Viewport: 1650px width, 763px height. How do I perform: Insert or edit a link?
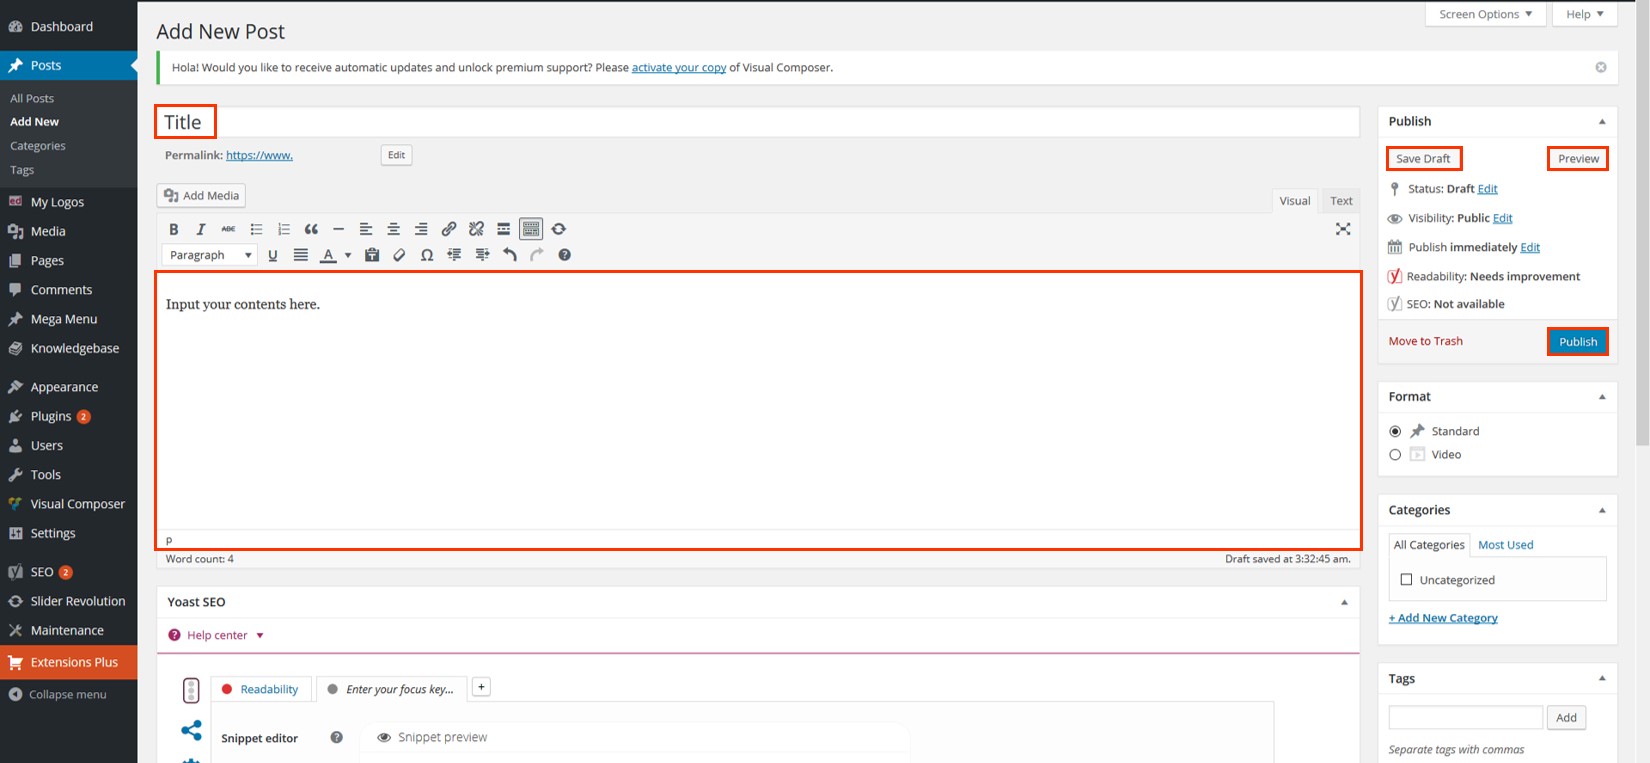449,229
